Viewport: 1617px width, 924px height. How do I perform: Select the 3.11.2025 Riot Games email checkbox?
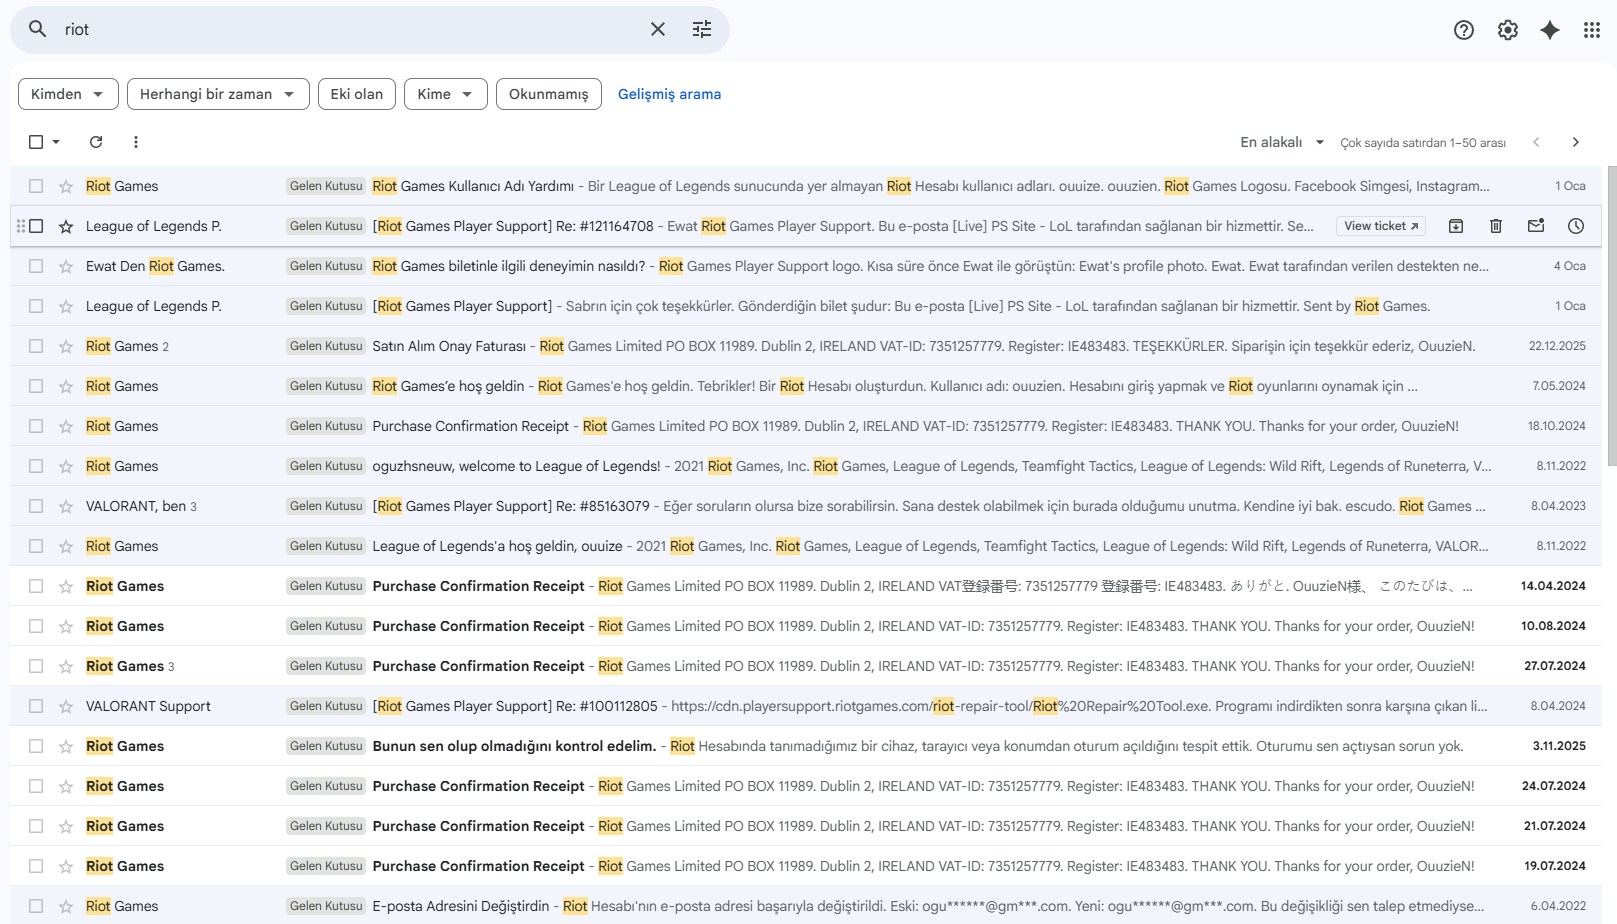pyautogui.click(x=36, y=746)
